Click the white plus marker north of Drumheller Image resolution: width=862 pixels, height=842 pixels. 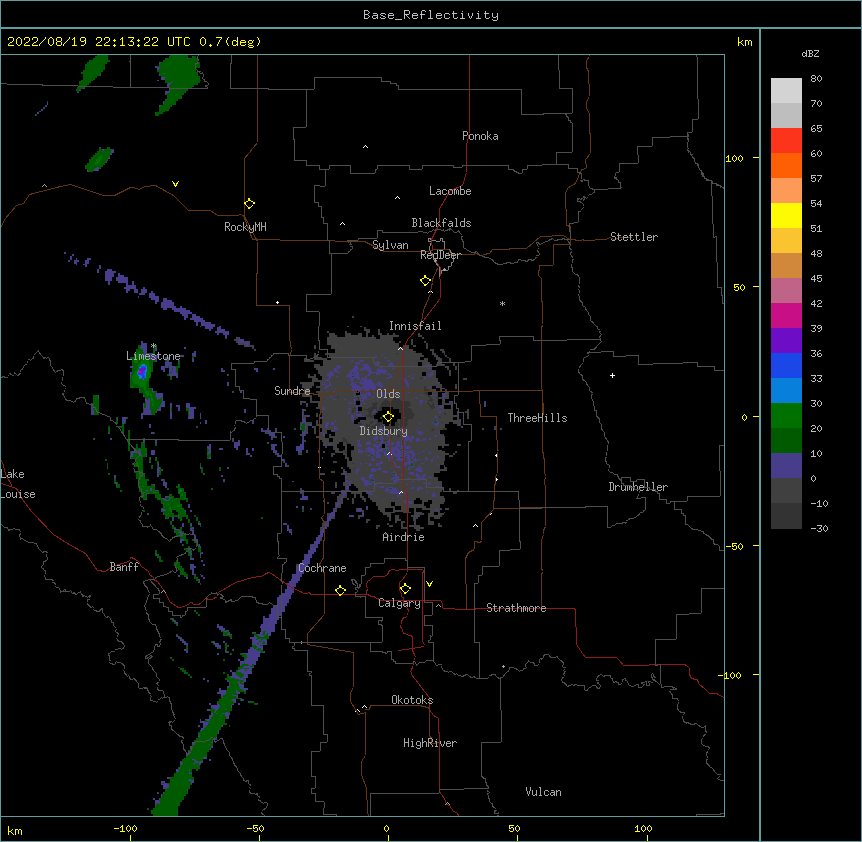pos(612,375)
